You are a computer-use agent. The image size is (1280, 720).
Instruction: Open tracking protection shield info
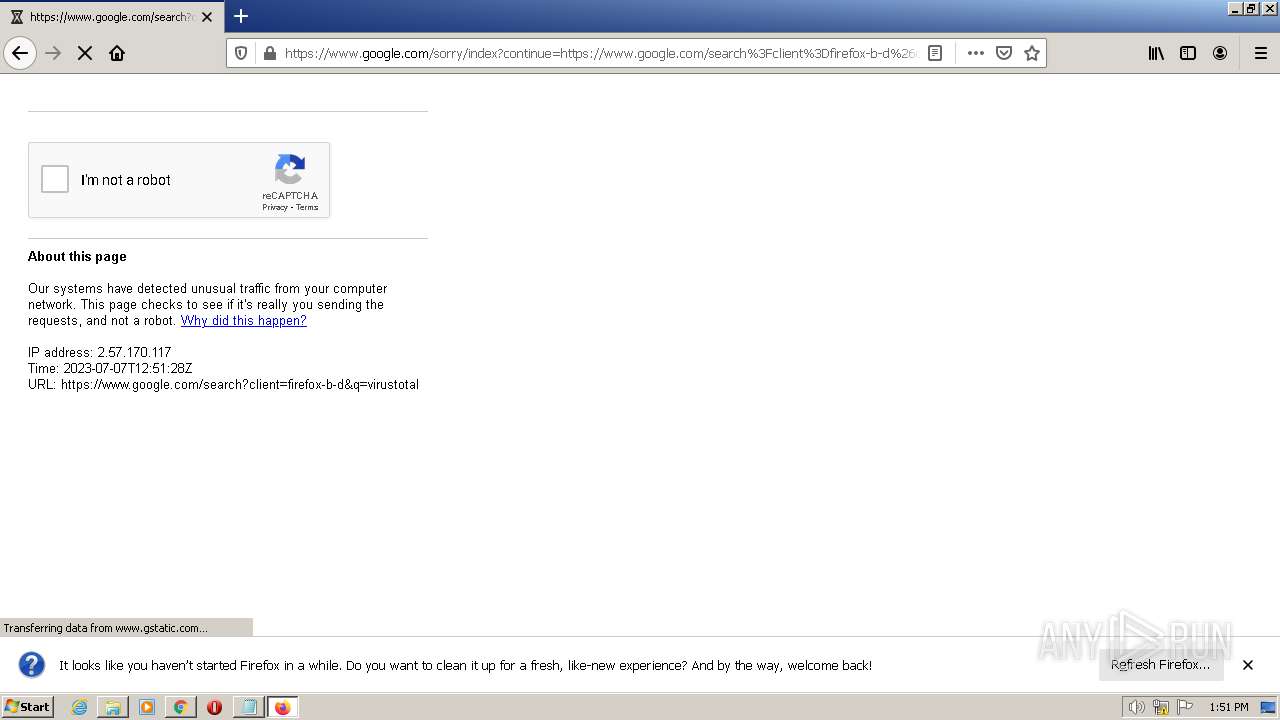coord(241,53)
